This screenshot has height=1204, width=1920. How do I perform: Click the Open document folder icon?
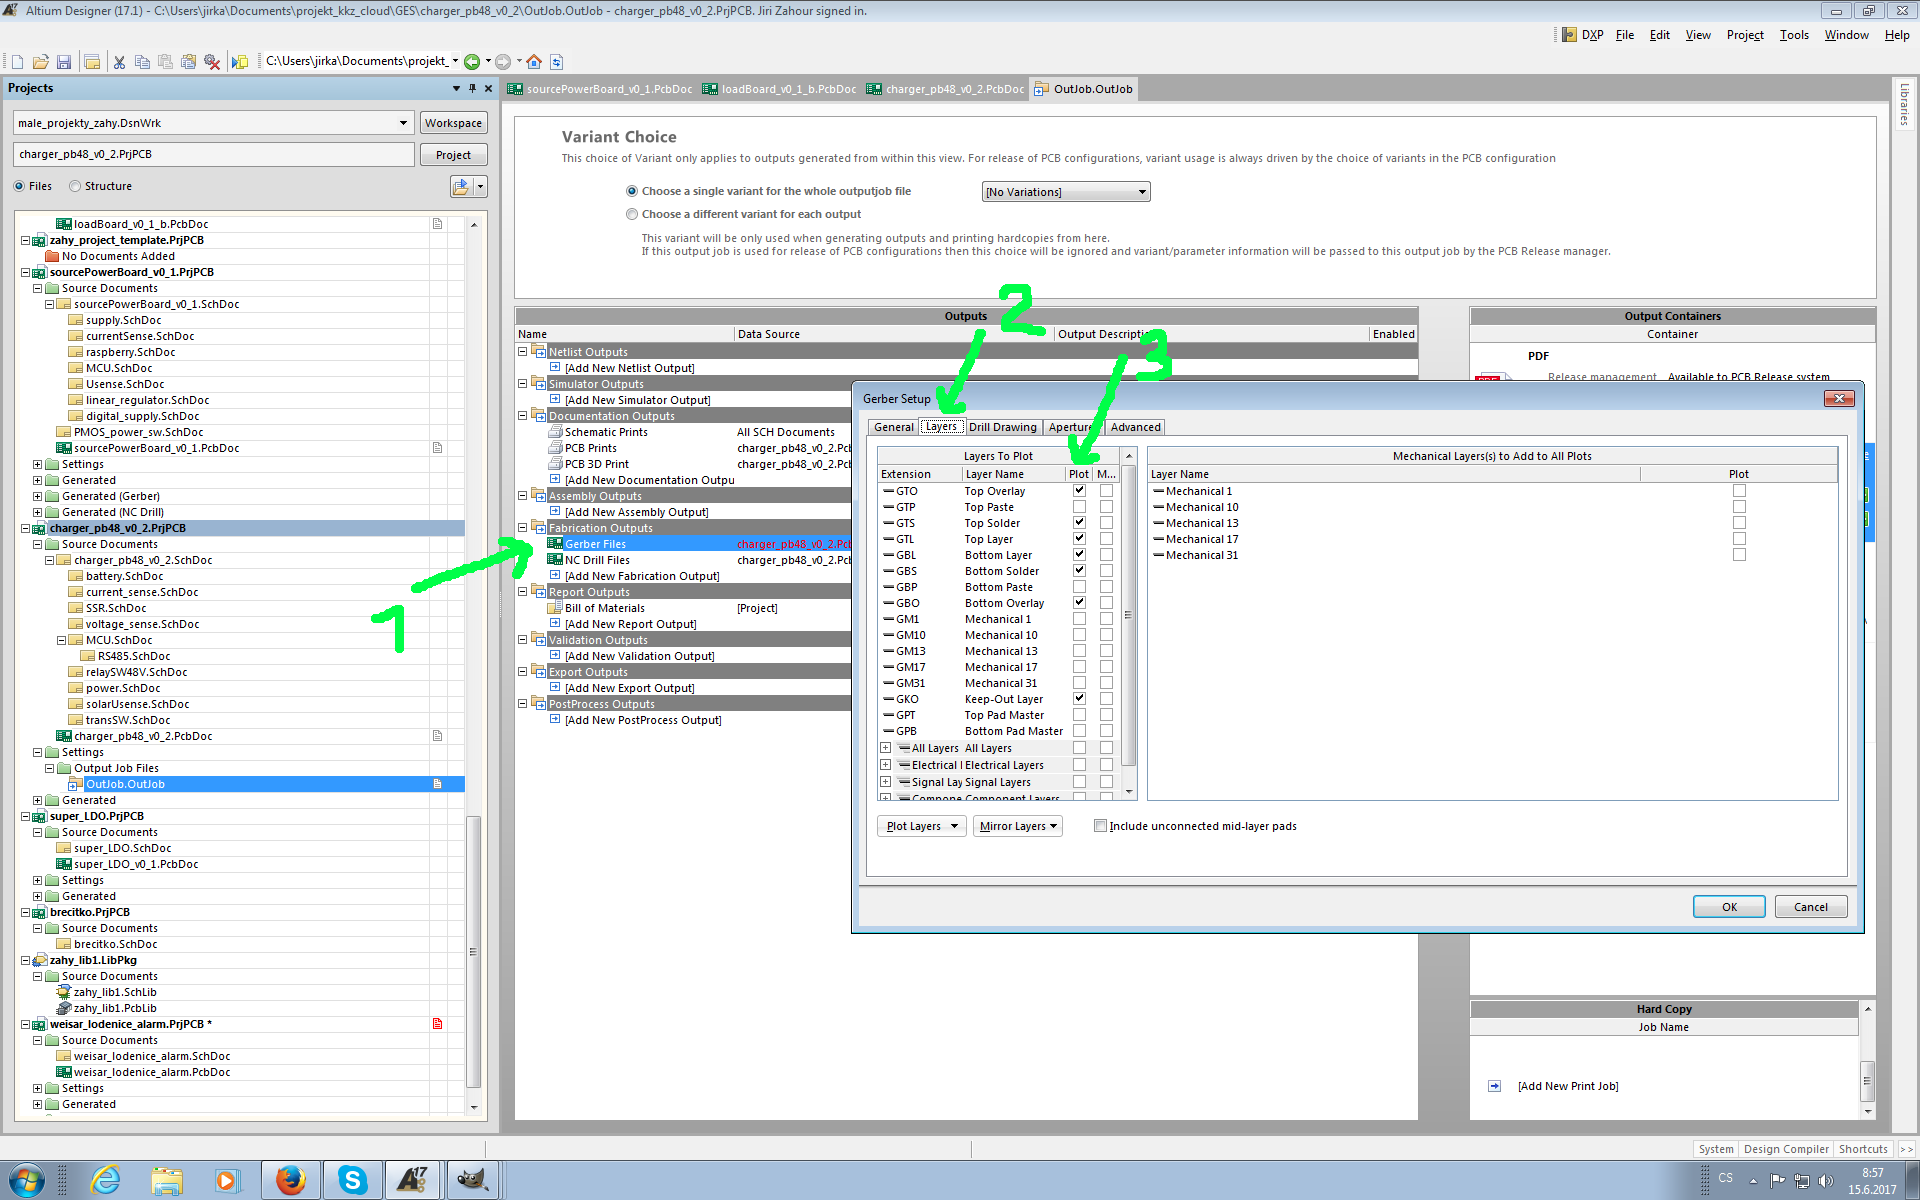pos(40,62)
